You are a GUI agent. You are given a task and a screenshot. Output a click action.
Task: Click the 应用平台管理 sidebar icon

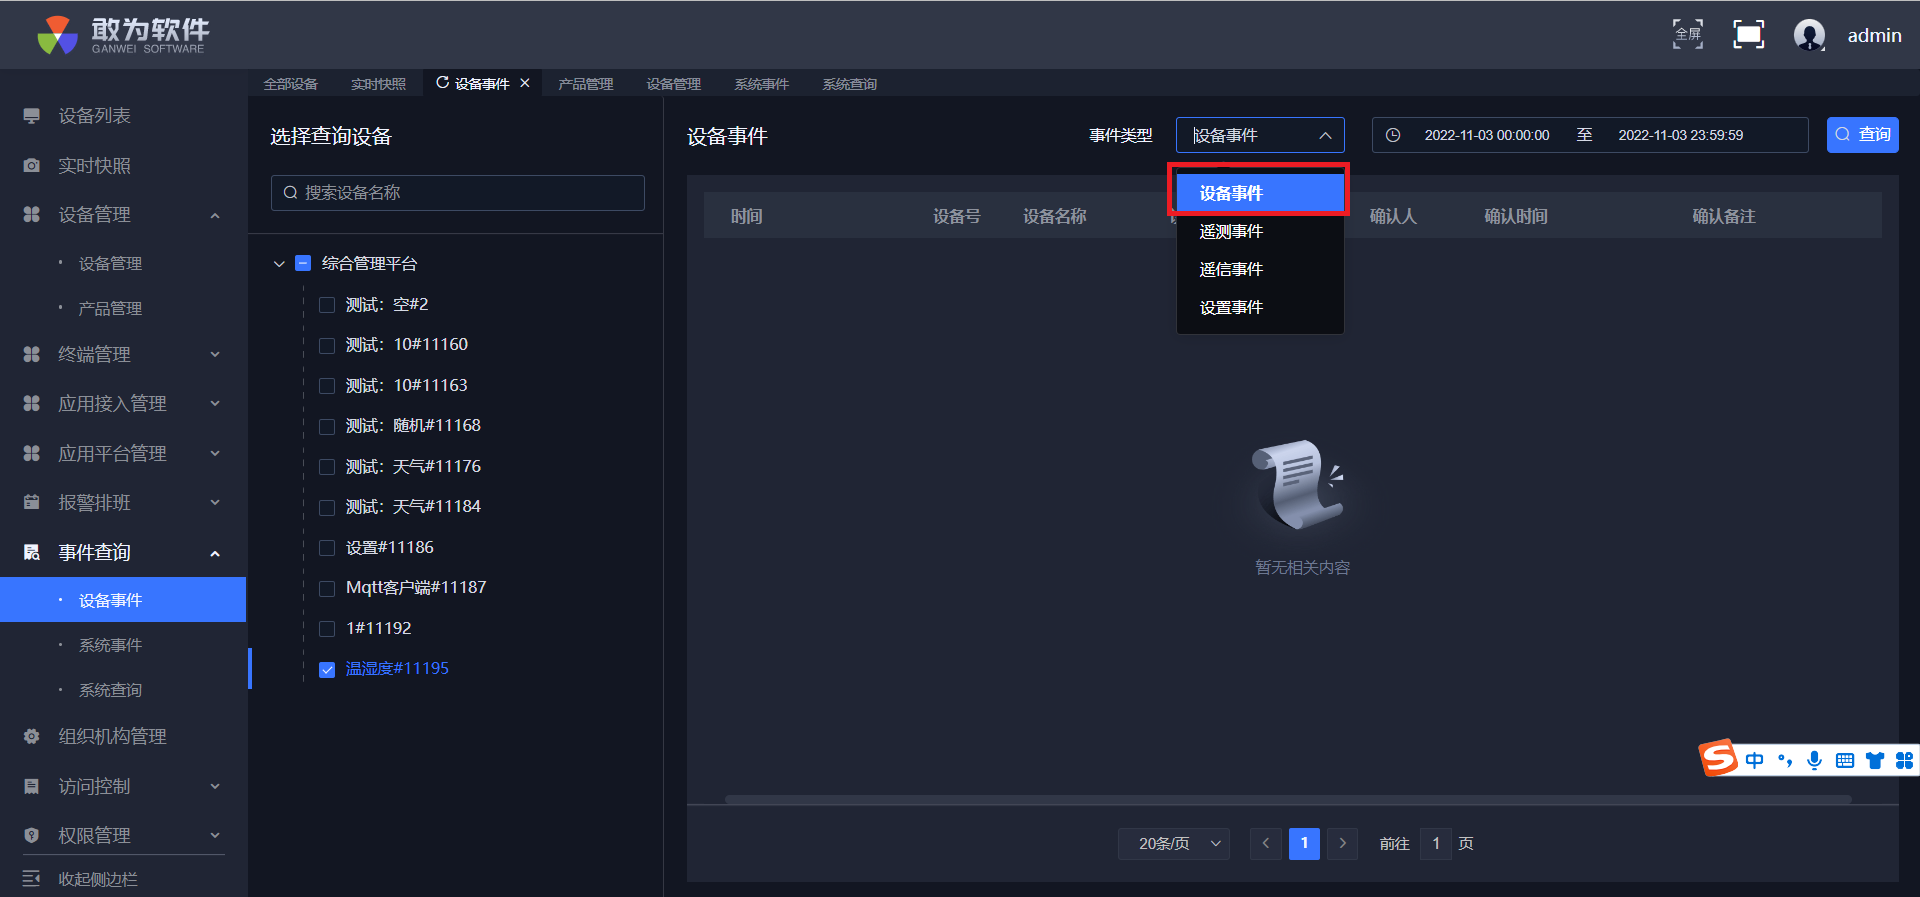click(x=32, y=453)
